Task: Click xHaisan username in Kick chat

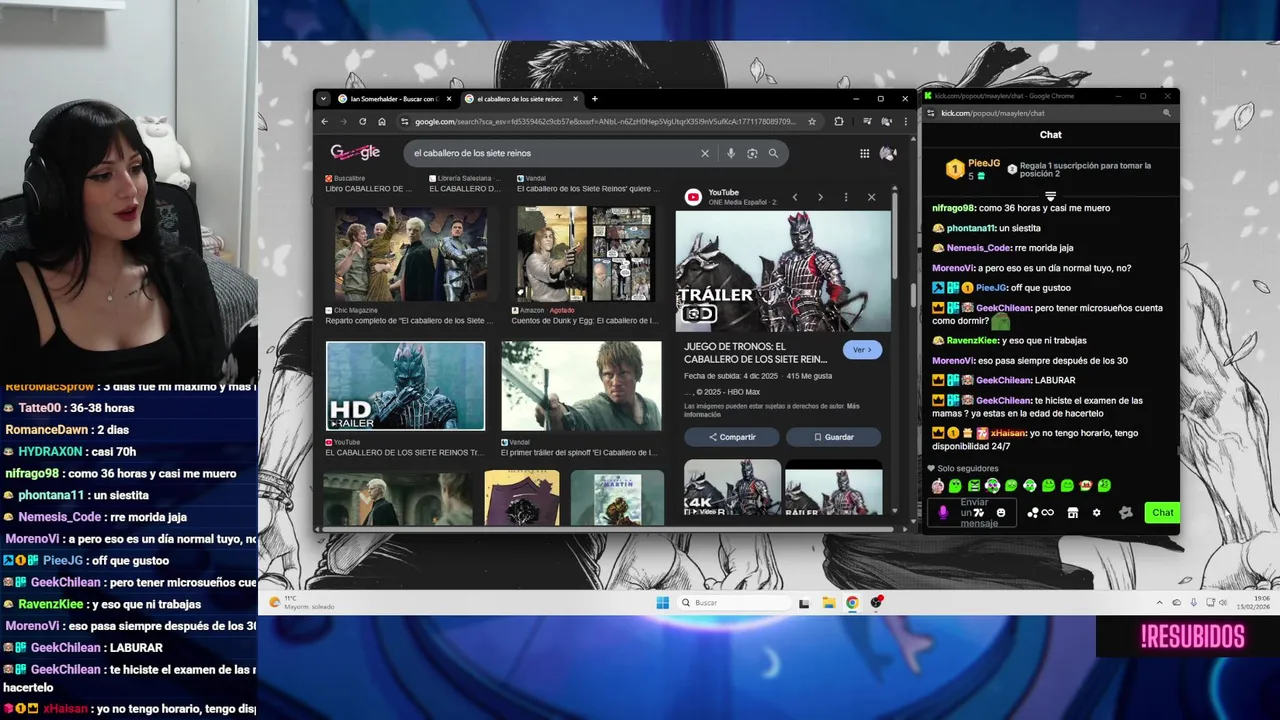Action: pos(1008,433)
